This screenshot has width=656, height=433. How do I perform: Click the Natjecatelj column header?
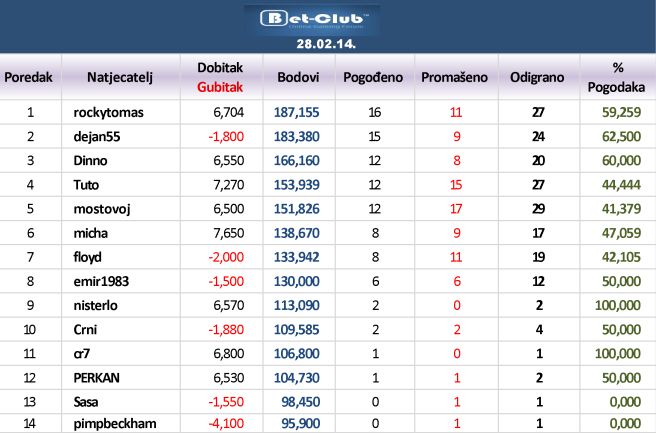[x=120, y=77]
